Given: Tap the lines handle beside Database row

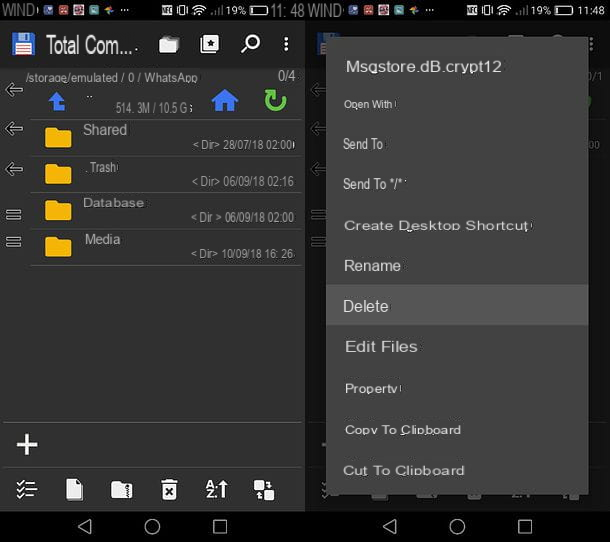Looking at the screenshot, I should [14, 214].
